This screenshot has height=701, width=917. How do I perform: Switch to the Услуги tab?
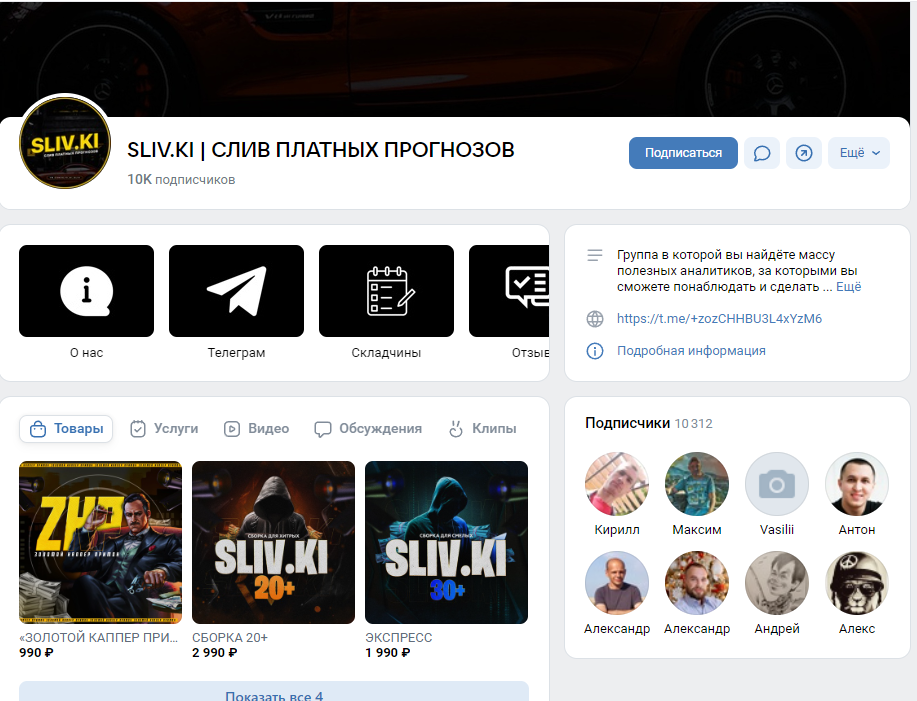point(164,429)
